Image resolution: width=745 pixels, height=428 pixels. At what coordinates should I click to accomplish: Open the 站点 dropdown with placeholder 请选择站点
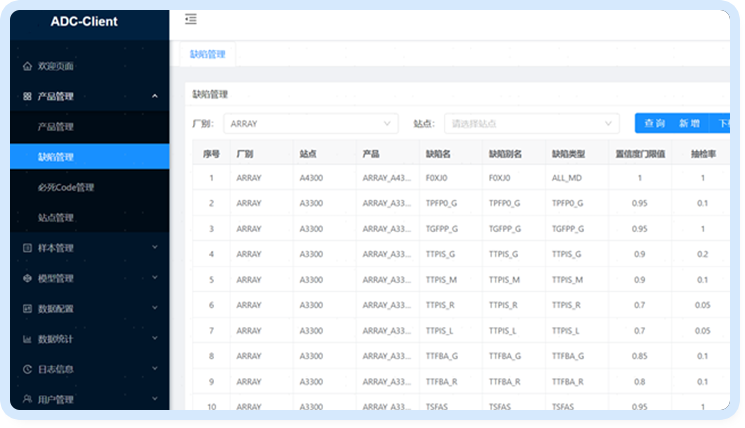pyautogui.click(x=530, y=123)
